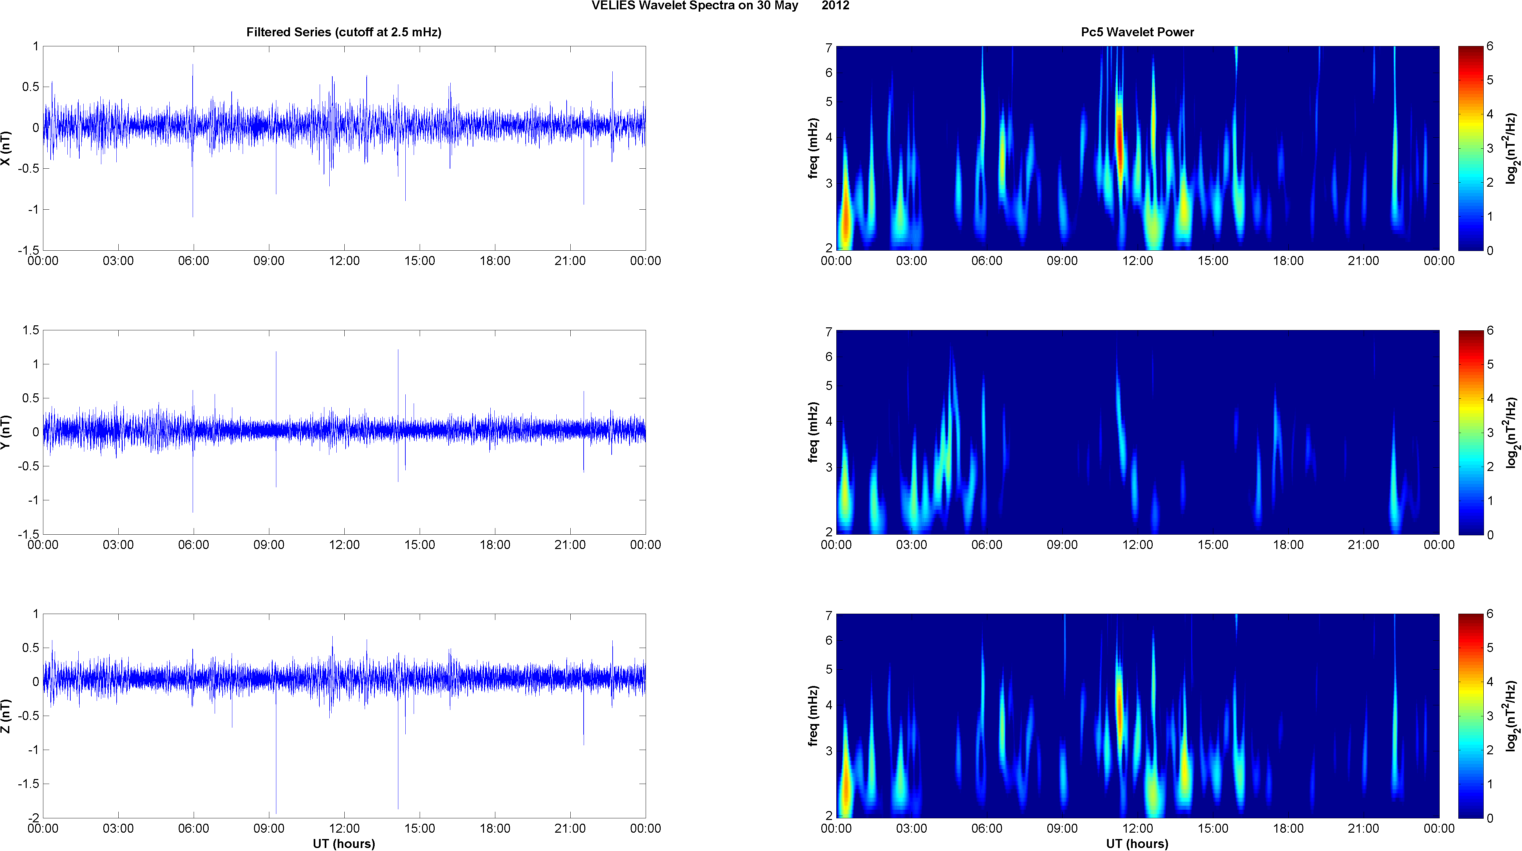Select the X component filtered series plot

pos(344,148)
